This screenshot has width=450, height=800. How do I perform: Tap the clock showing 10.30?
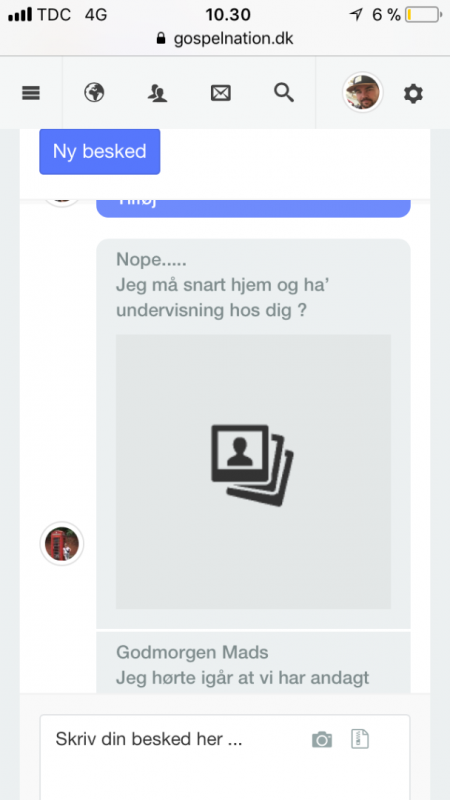[x=228, y=15]
